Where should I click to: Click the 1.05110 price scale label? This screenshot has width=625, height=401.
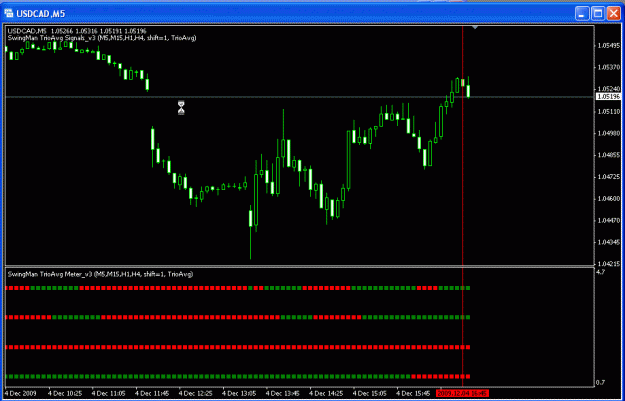608,111
